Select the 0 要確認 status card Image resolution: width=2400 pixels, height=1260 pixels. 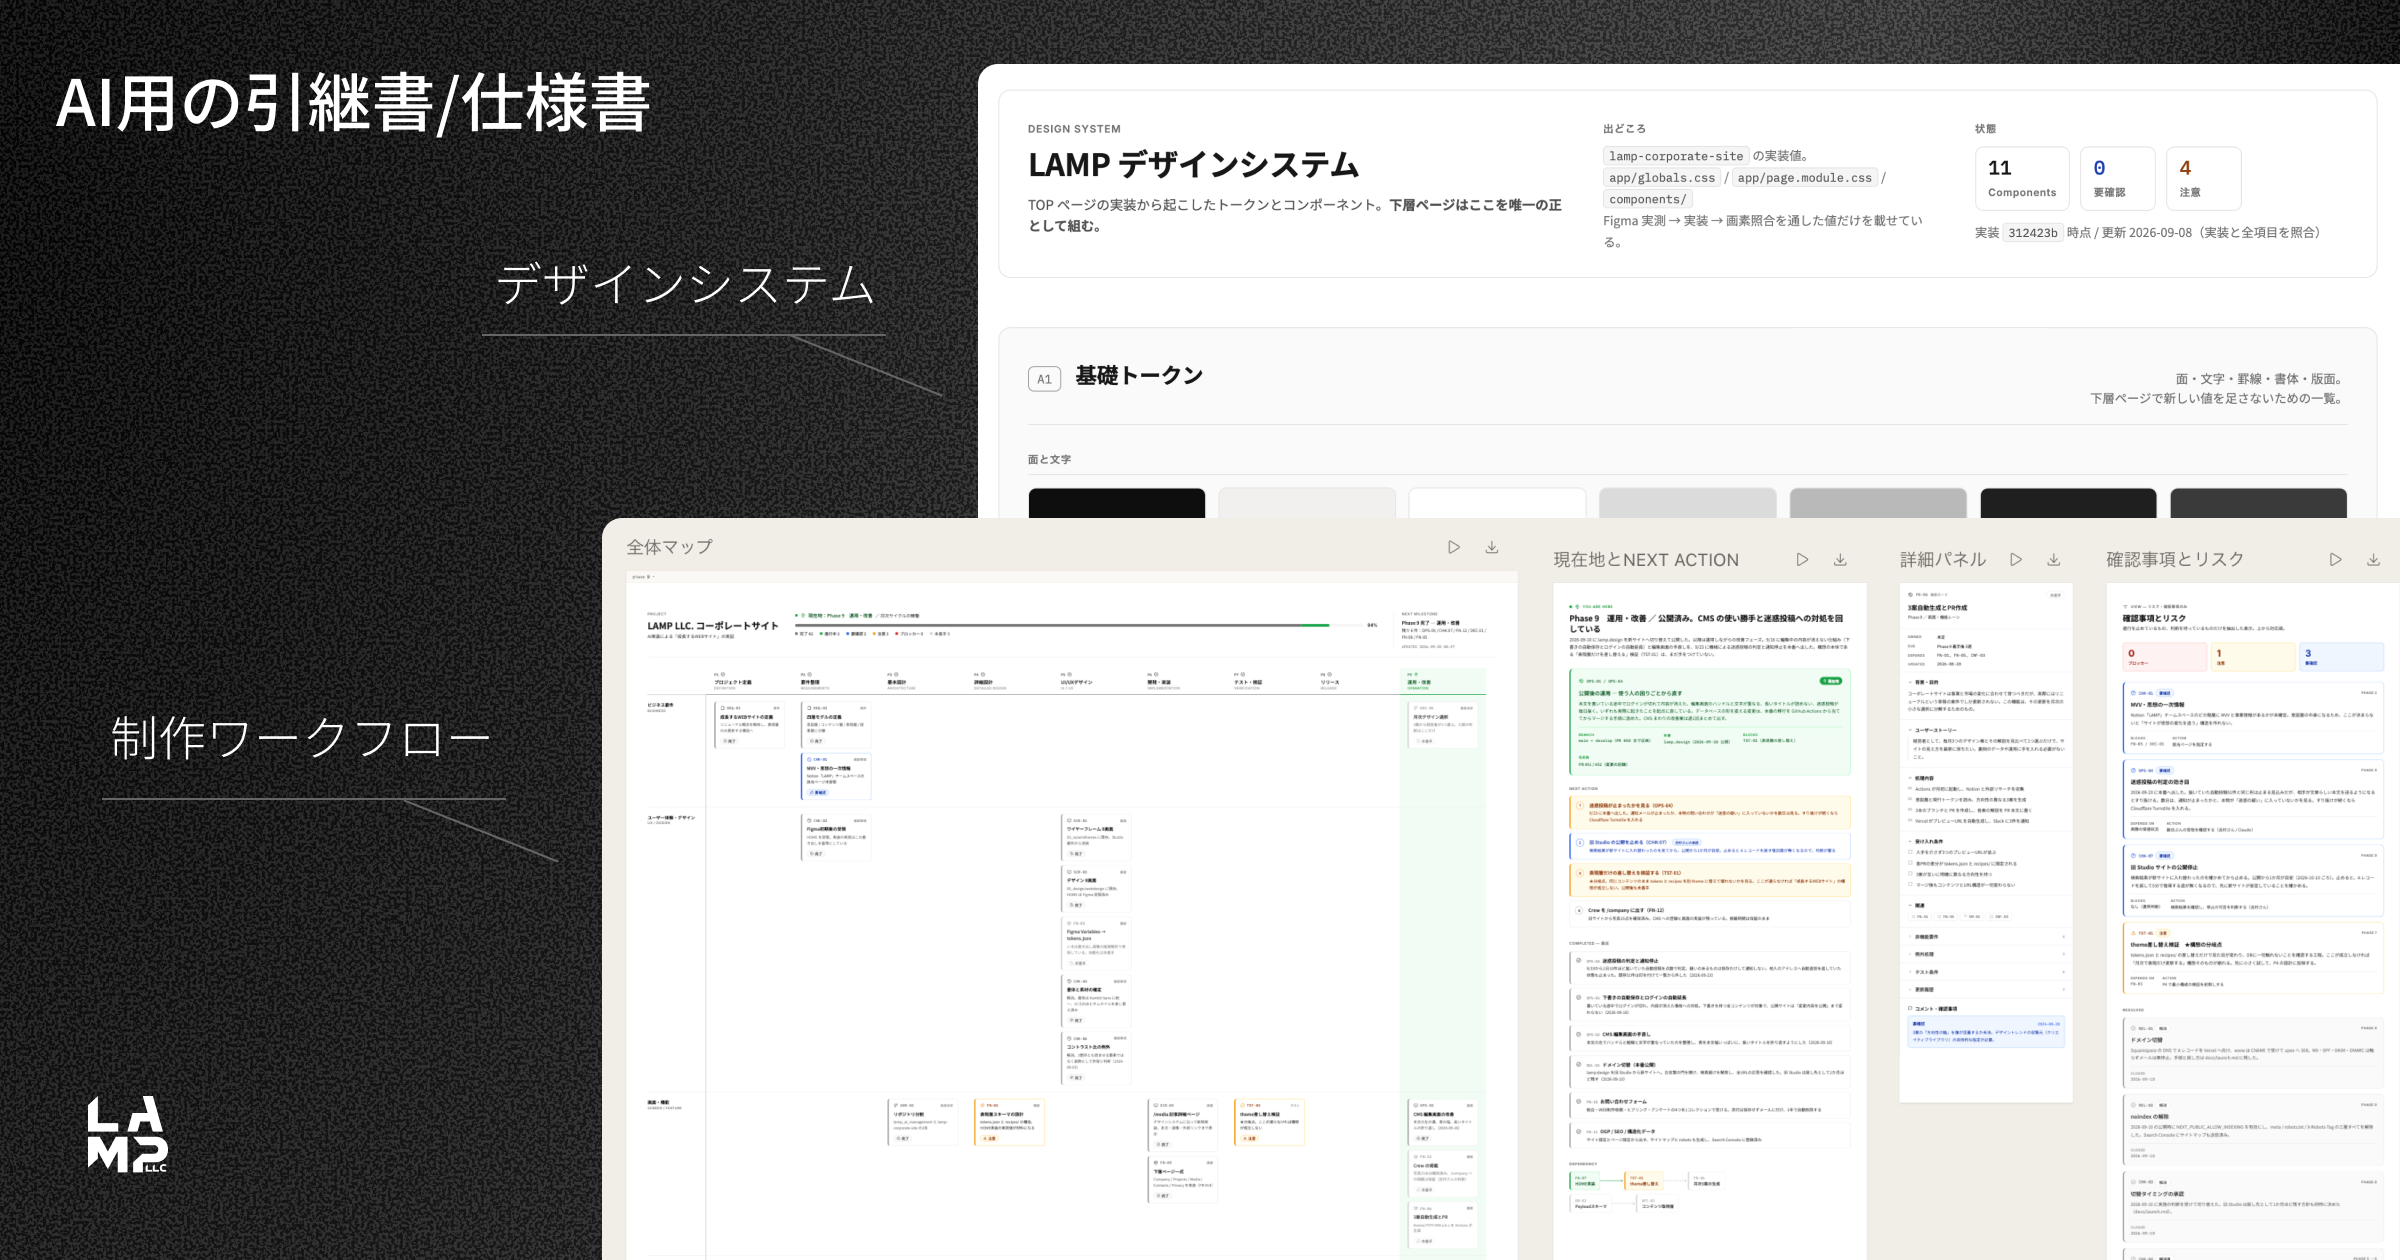[x=2117, y=178]
